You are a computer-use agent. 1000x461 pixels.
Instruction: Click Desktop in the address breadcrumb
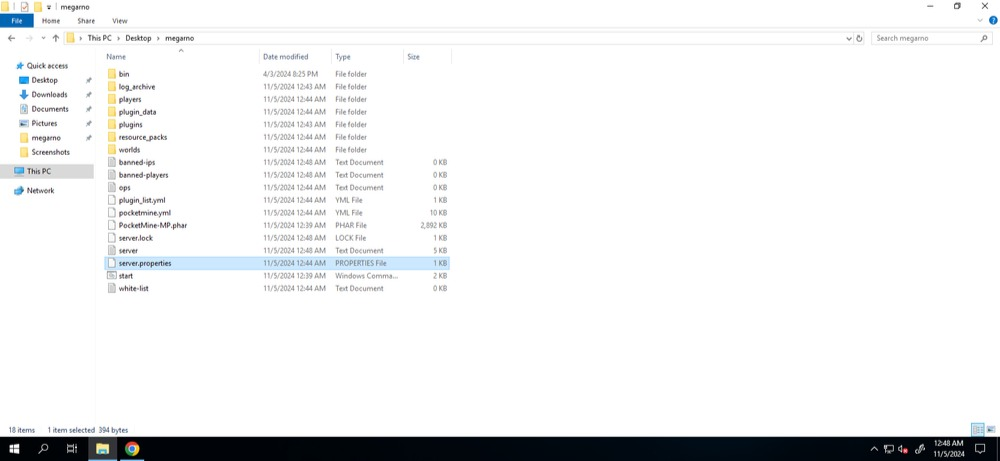138,38
